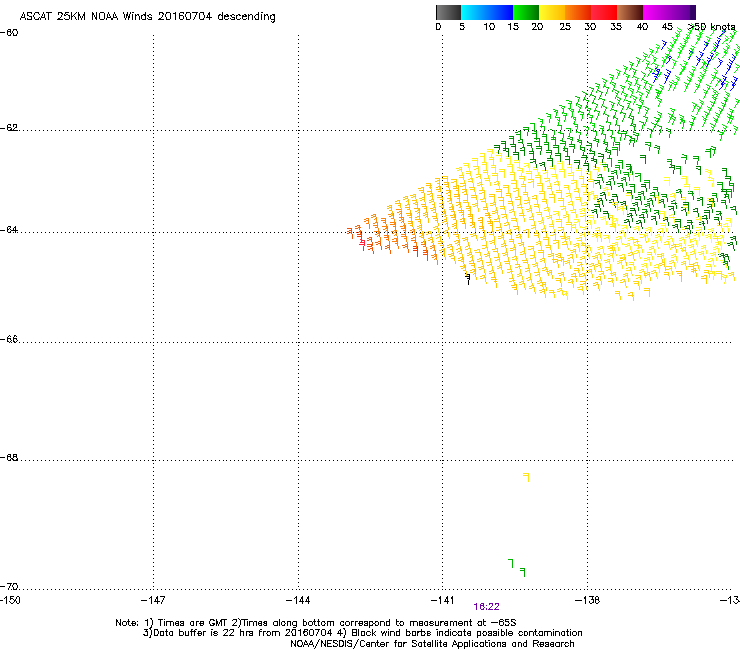Click the '-138' longitude axis label
Screen dimensions: 740x650
pos(587,600)
